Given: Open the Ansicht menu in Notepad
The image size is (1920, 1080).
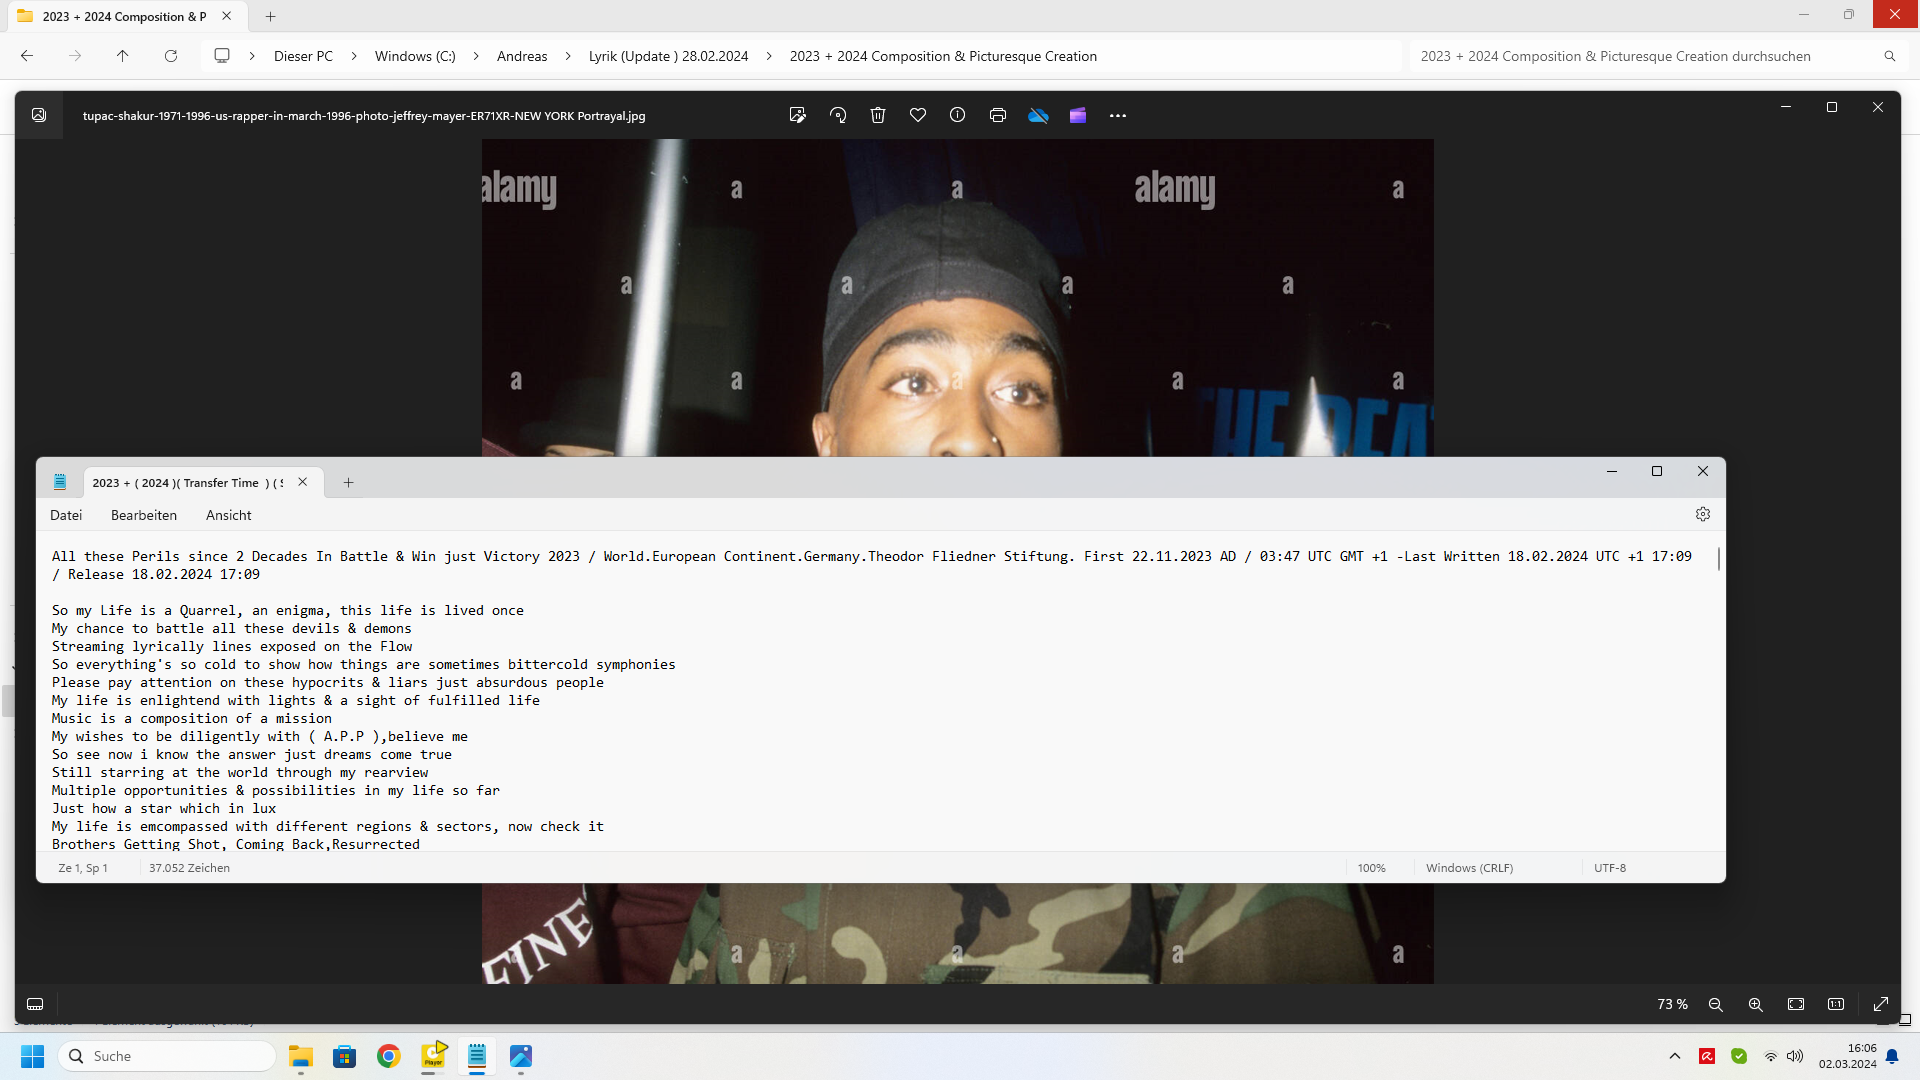Looking at the screenshot, I should tap(229, 515).
